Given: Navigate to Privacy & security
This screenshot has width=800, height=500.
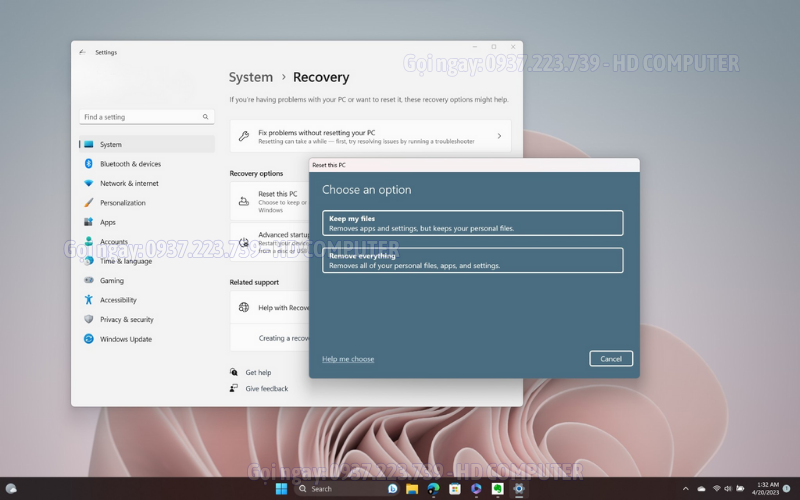Looking at the screenshot, I should click(126, 320).
